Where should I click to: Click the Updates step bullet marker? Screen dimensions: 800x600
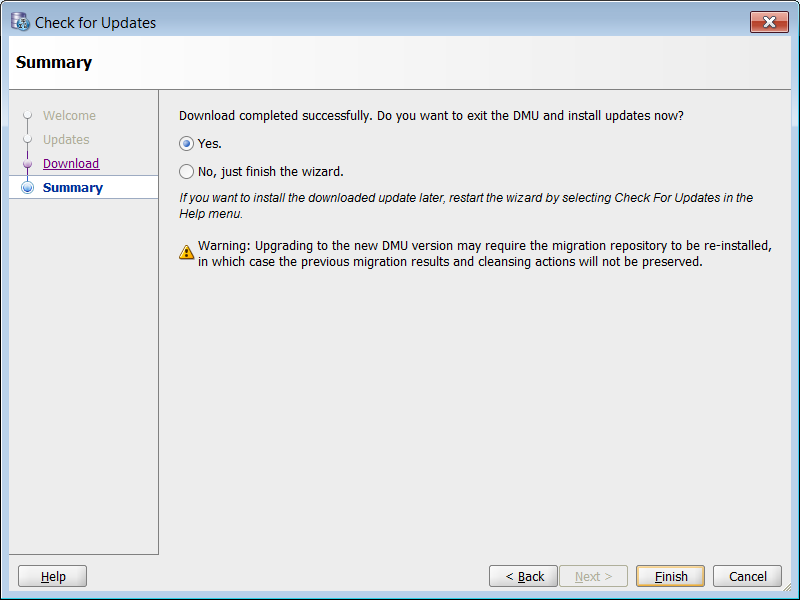point(27,140)
